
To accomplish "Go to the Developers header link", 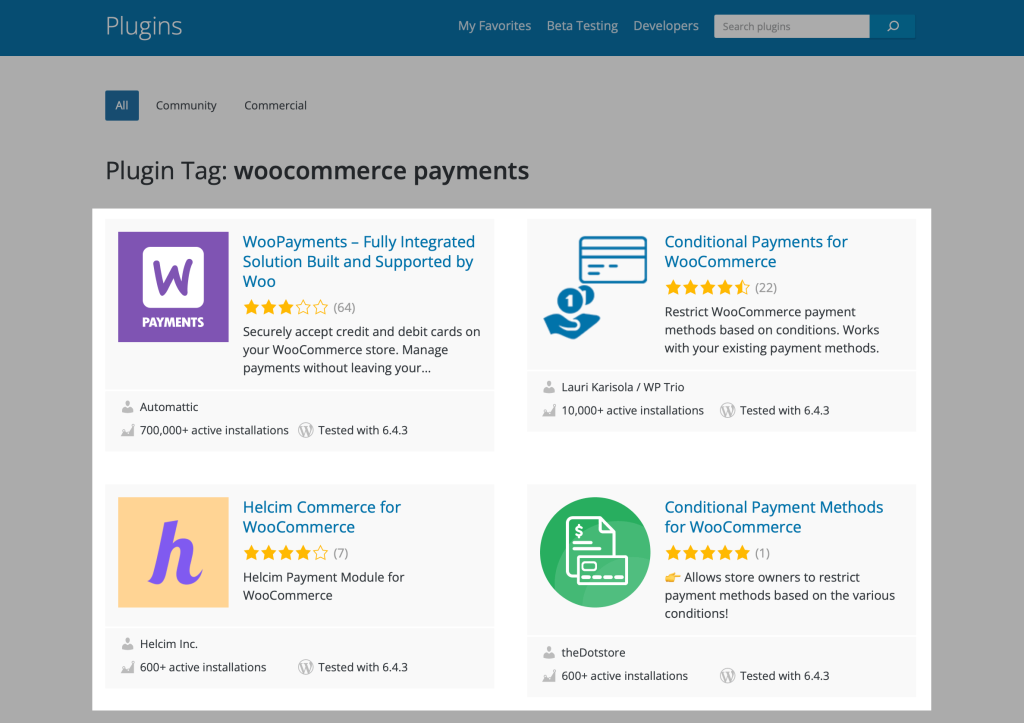I will [x=666, y=26].
